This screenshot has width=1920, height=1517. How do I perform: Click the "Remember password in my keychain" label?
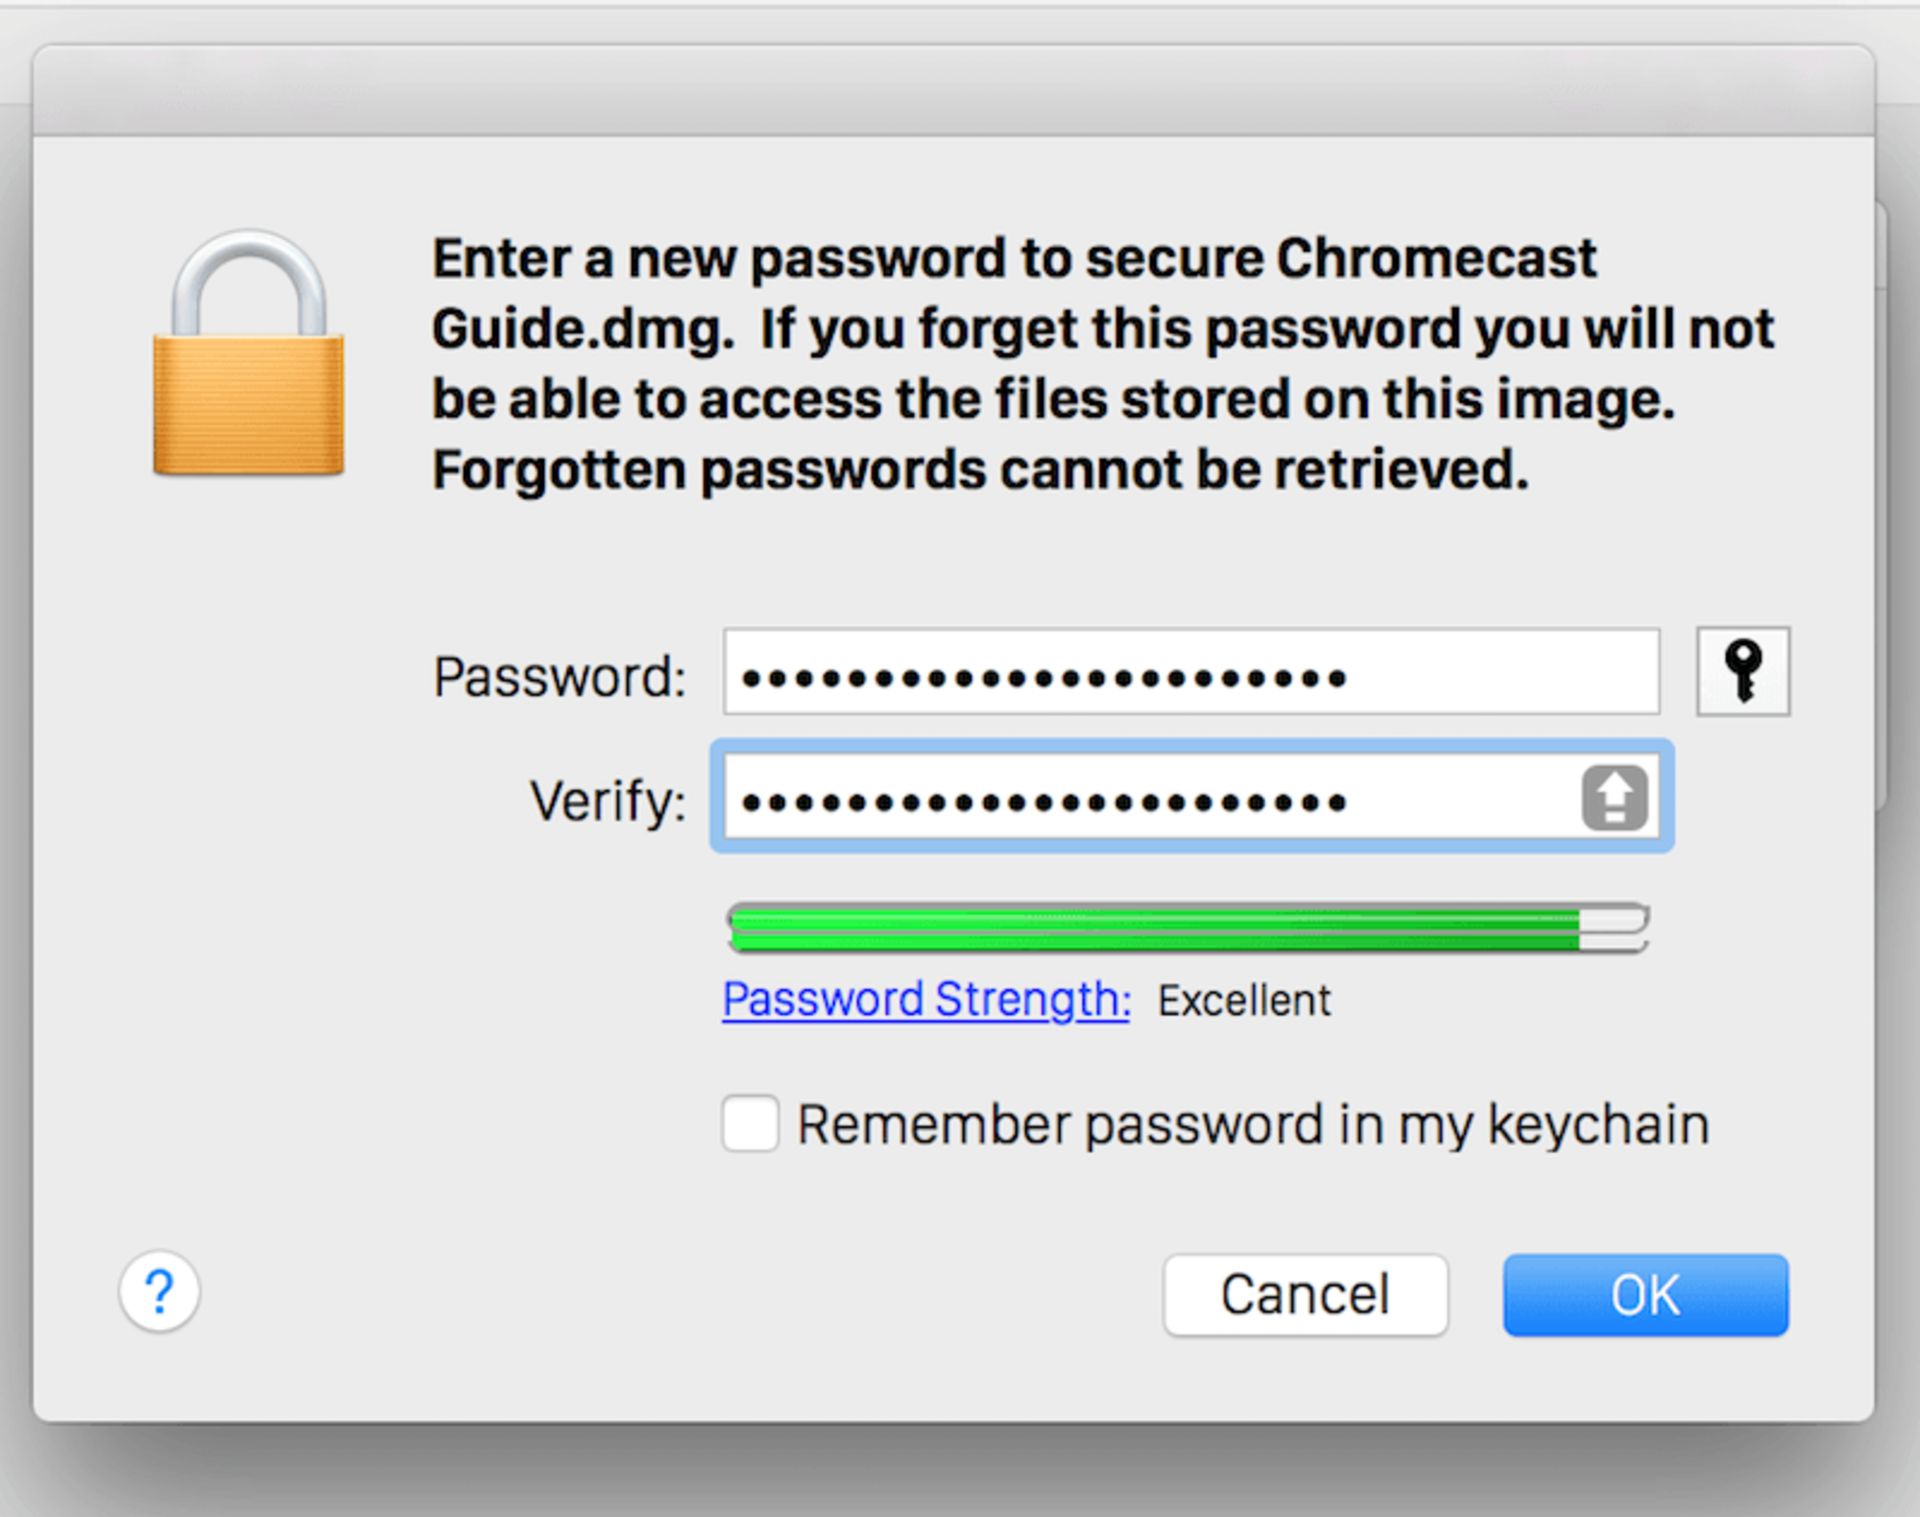(1252, 1124)
